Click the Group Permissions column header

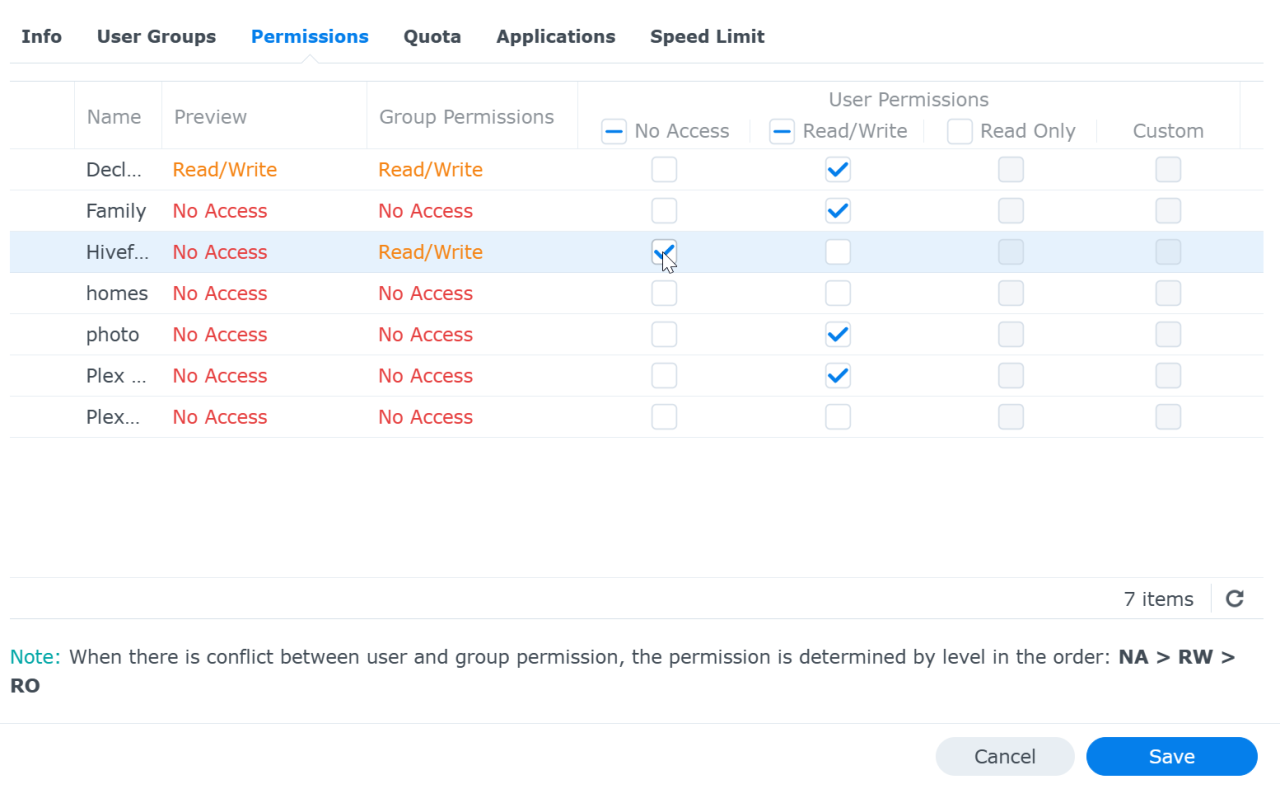point(466,117)
